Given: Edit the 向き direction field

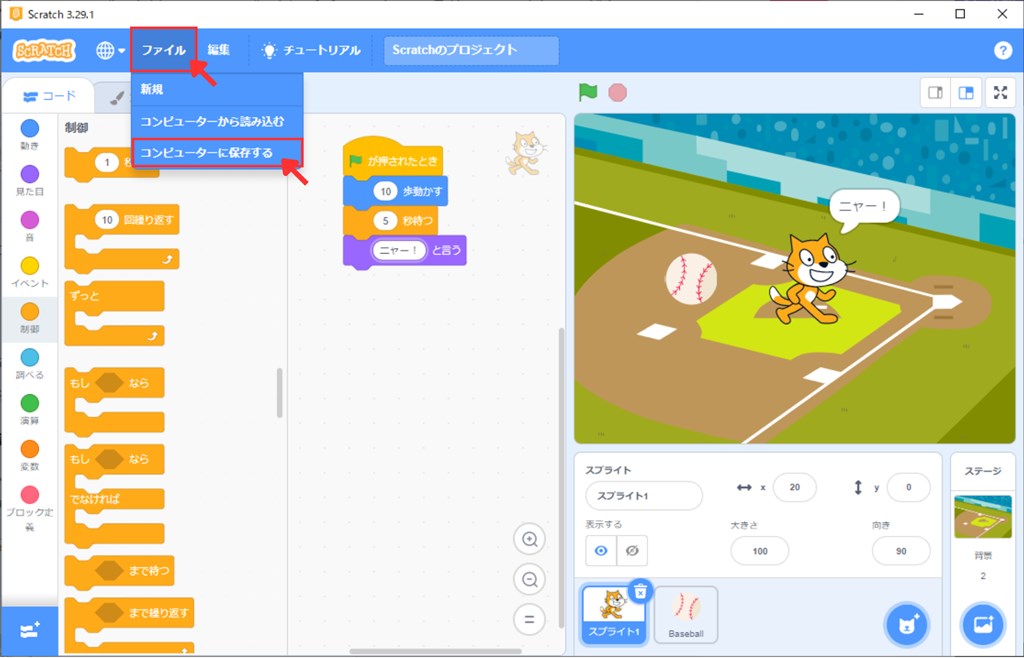Looking at the screenshot, I should (901, 551).
